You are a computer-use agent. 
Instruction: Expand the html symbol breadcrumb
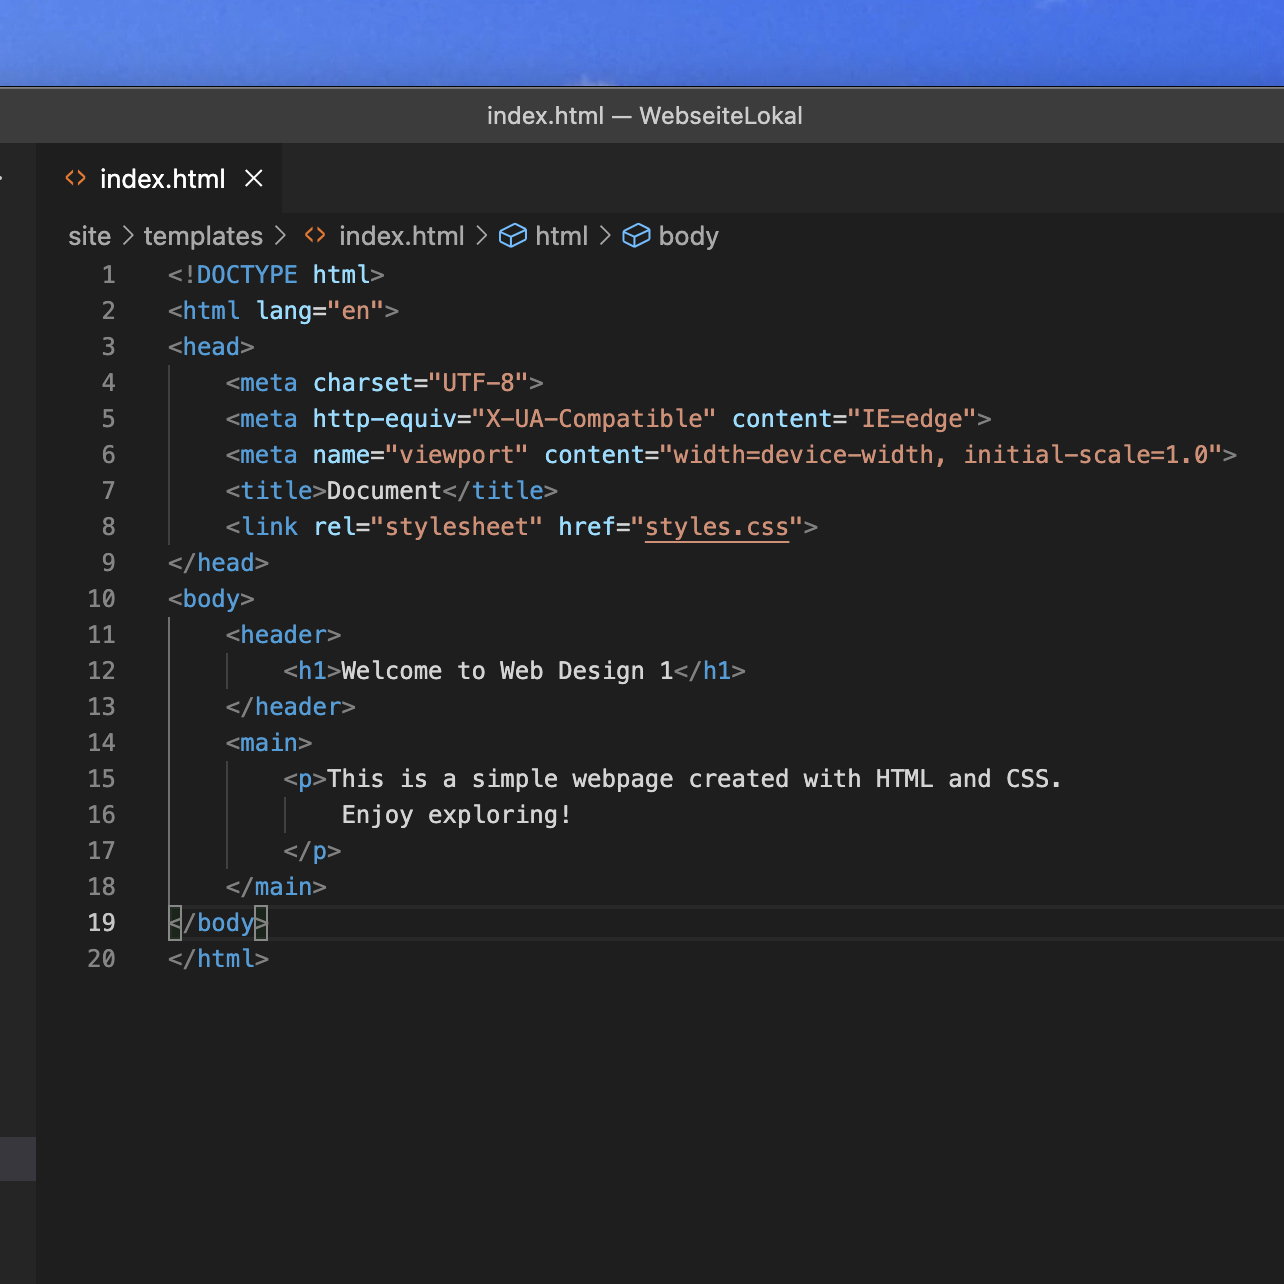click(561, 236)
